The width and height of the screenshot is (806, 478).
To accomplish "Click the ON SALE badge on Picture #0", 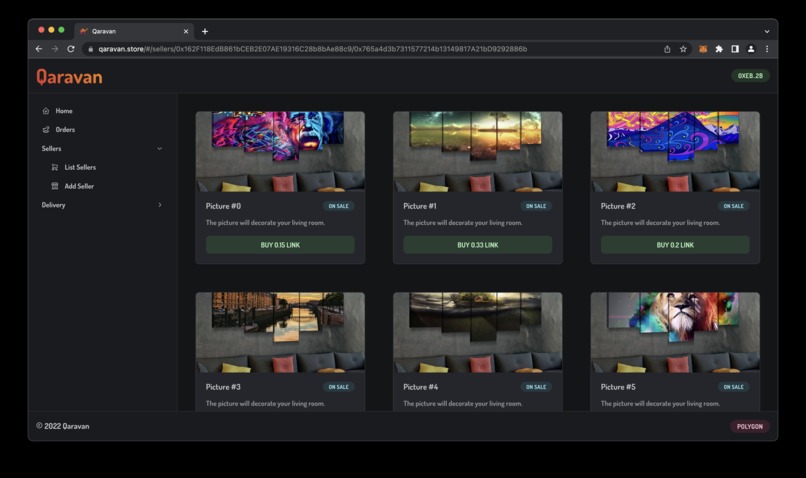I will click(339, 206).
